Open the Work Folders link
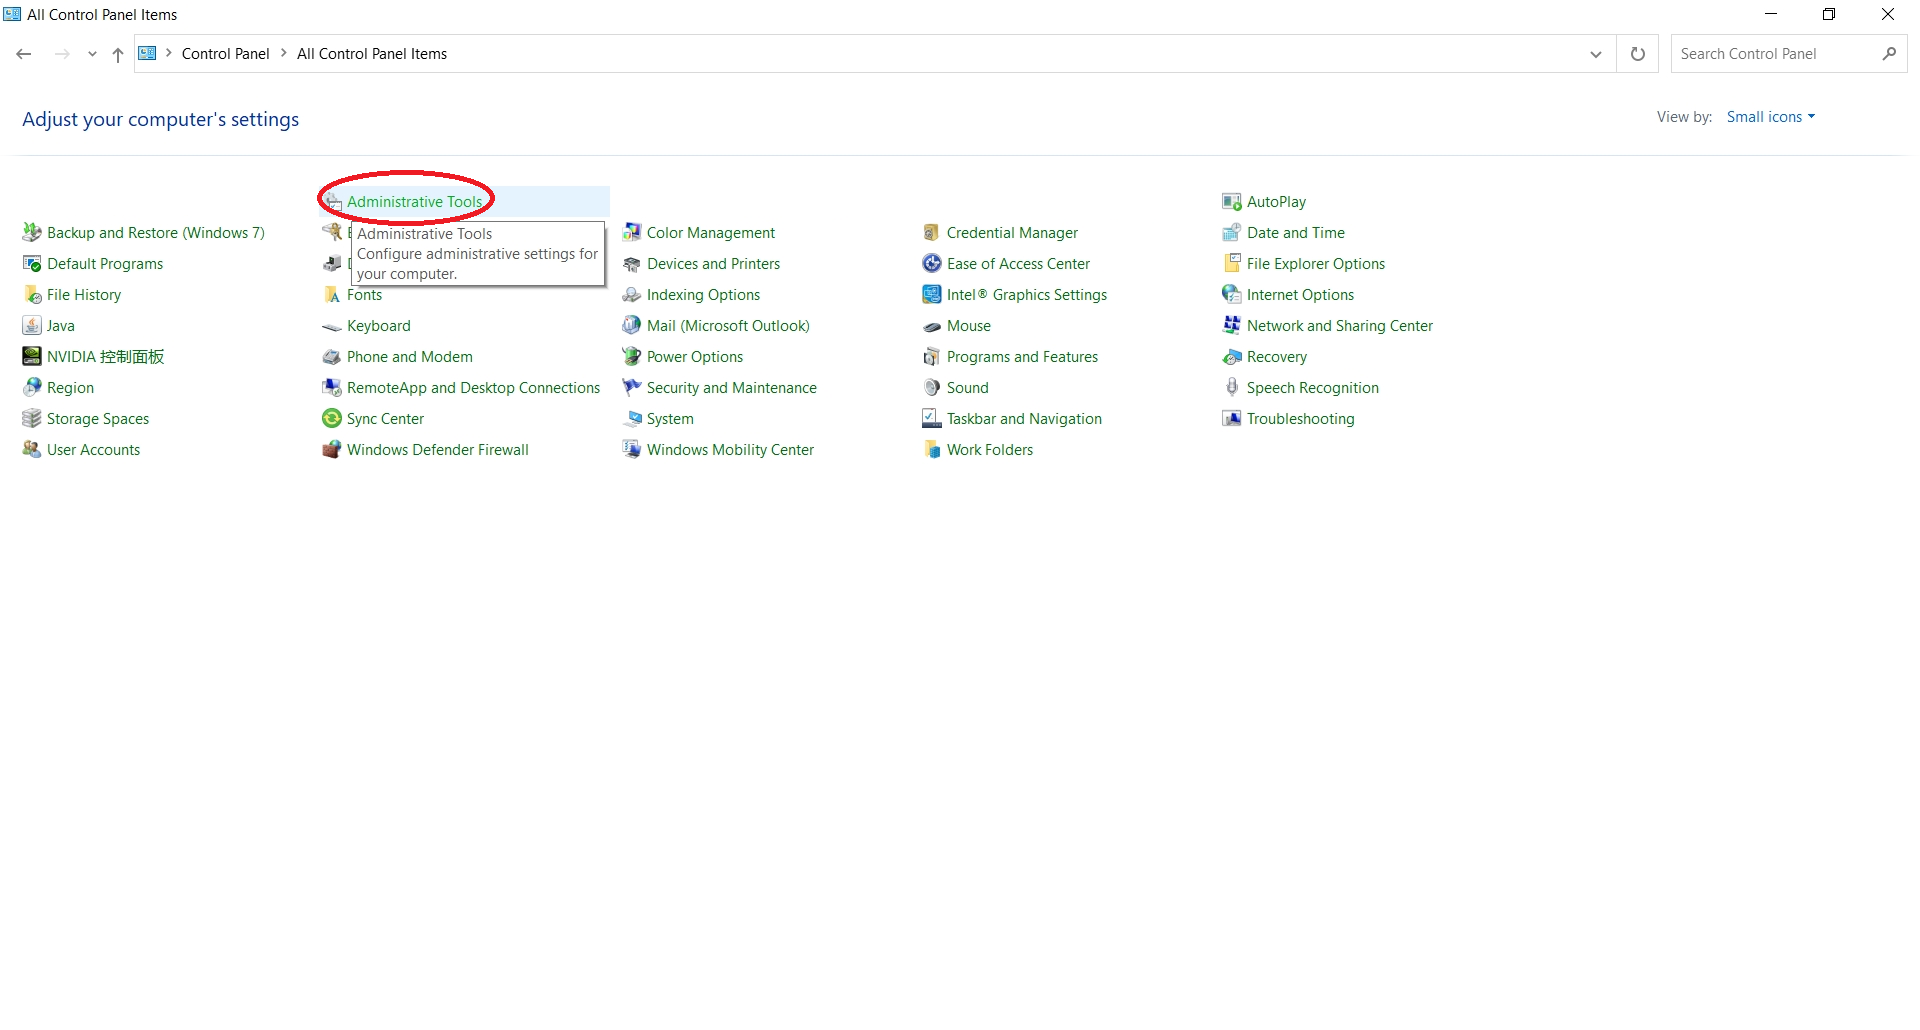1920x1030 pixels. click(x=990, y=450)
